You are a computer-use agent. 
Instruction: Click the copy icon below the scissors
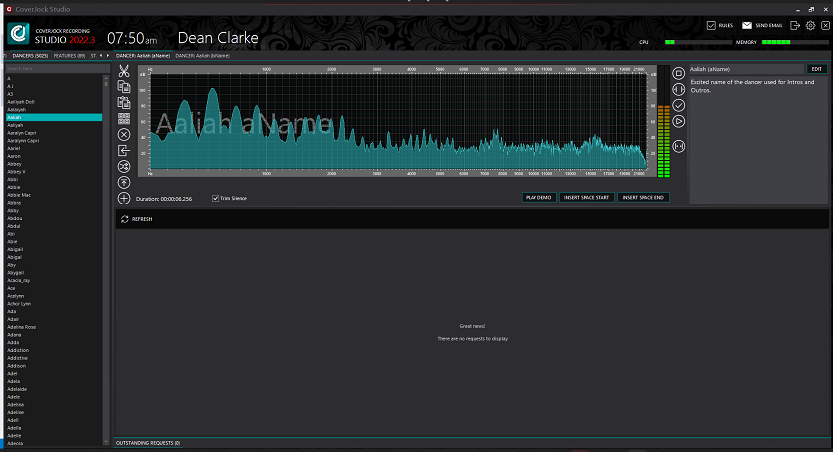(124, 87)
